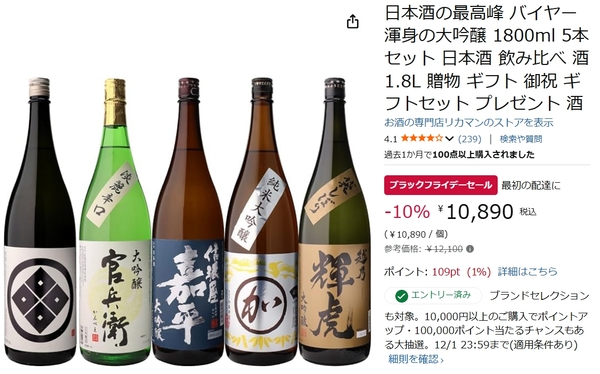Screen dimensions: 600x374
Task: Visit お酒の専門店リカマン store link
Action: pyautogui.click(x=469, y=122)
